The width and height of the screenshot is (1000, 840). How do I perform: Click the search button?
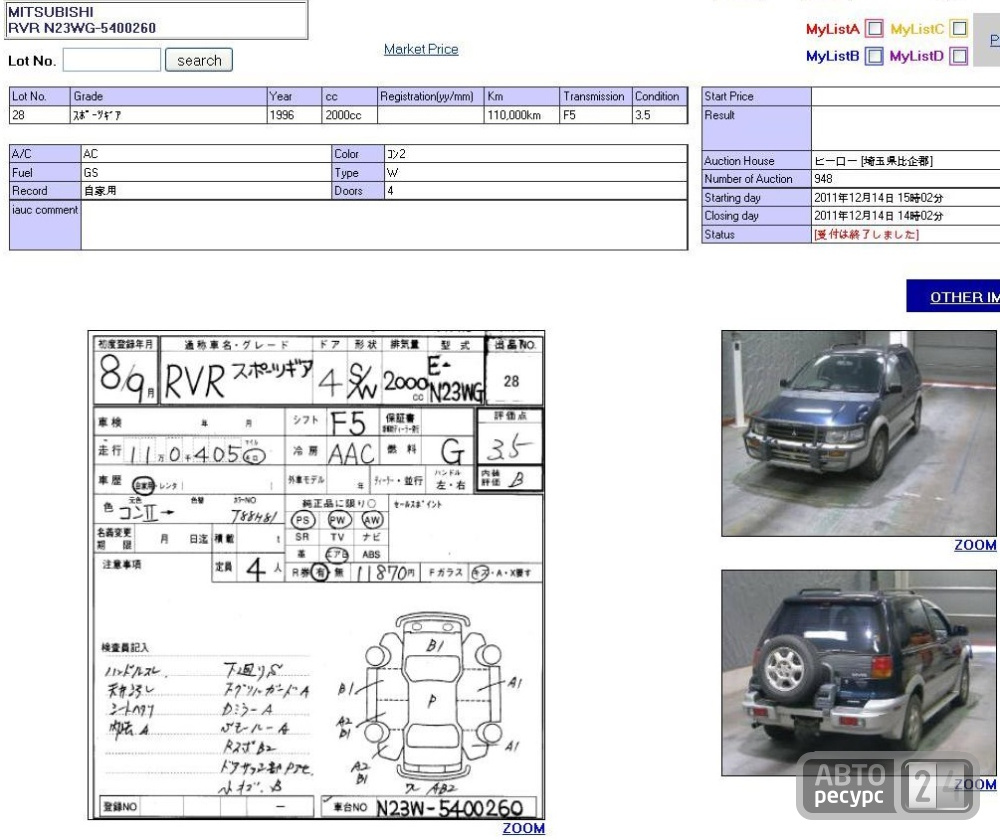point(199,60)
